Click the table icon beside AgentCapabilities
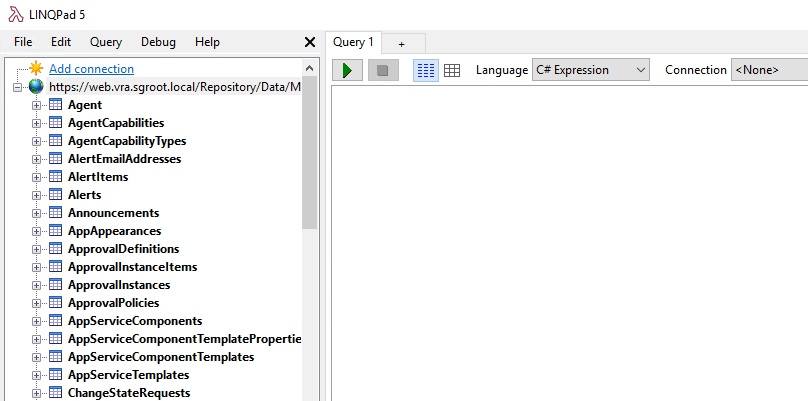This screenshot has height=401, width=808. coord(55,123)
